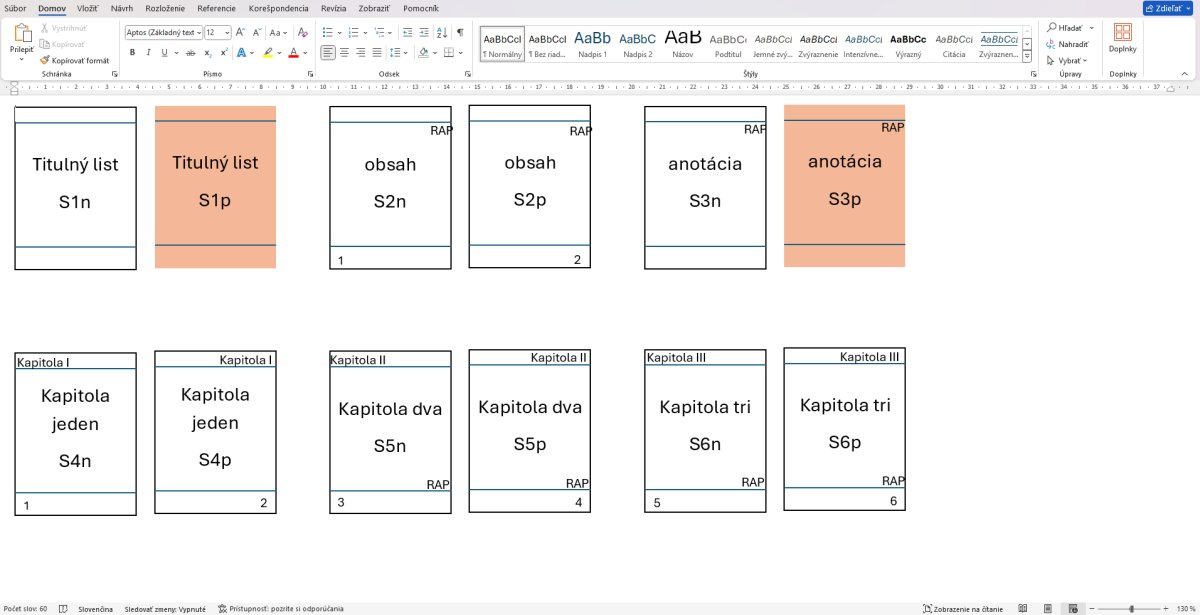Image resolution: width=1200 pixels, height=615 pixels.
Task: Decrease font size with the smaller A icon
Action: pos(255,32)
